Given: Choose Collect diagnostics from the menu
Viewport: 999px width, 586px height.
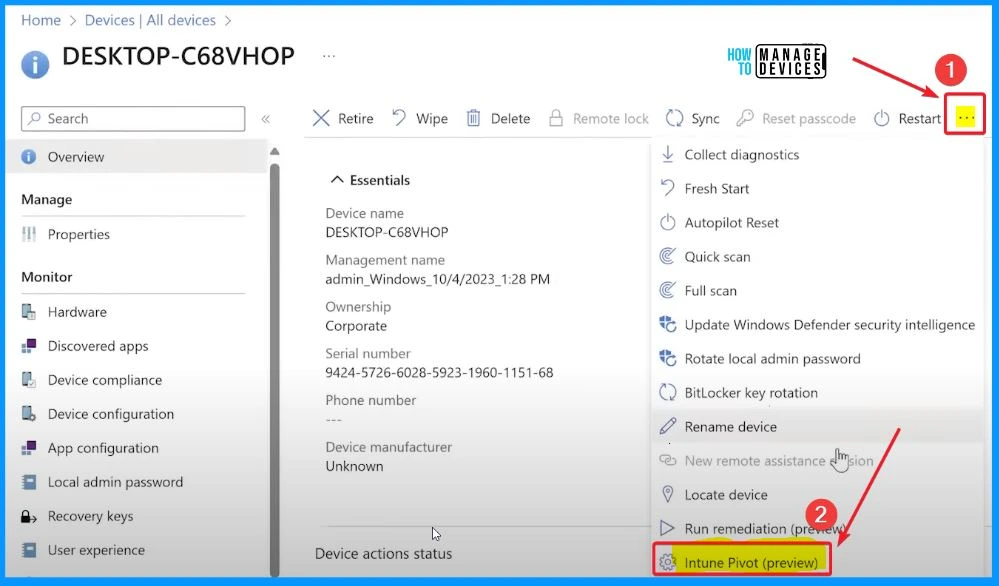Looking at the screenshot, I should click(x=742, y=154).
